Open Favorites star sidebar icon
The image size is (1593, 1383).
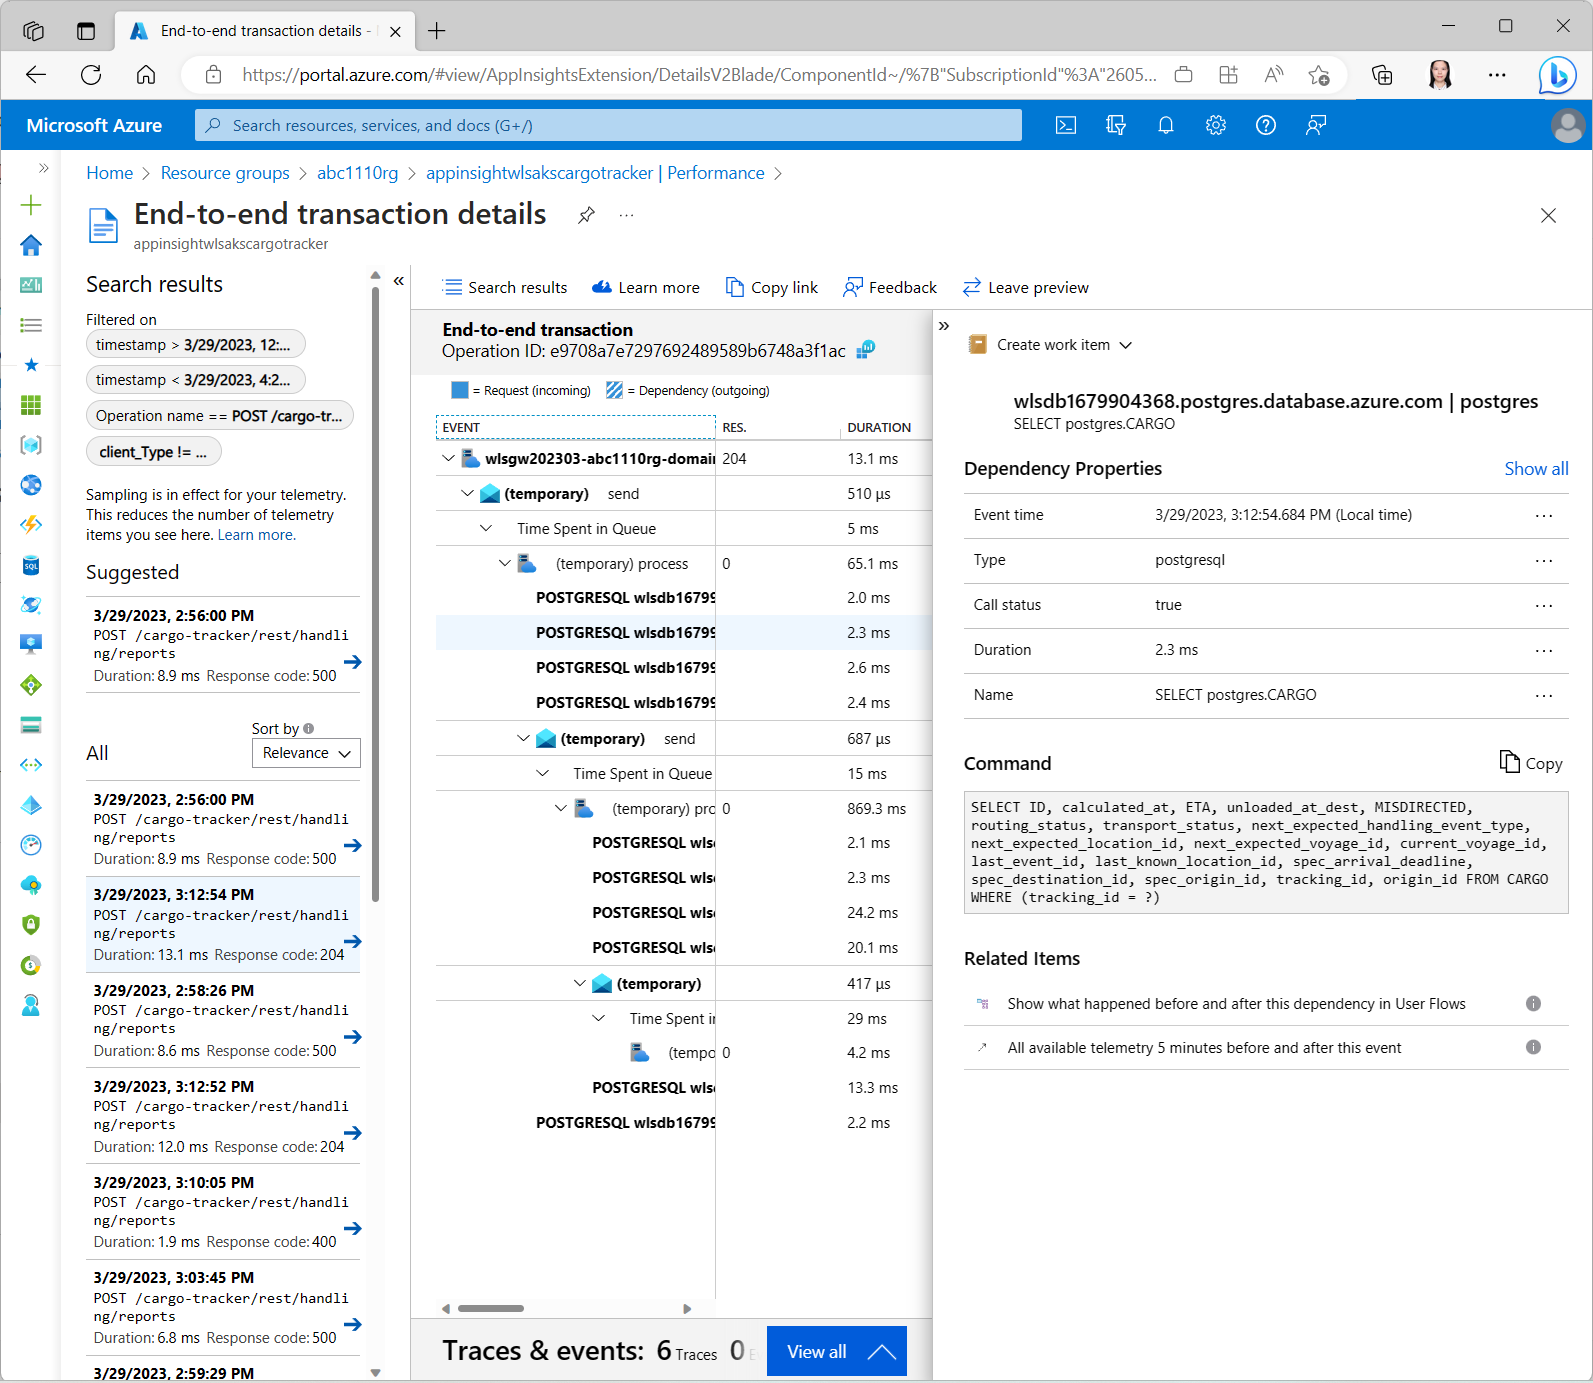[x=31, y=365]
